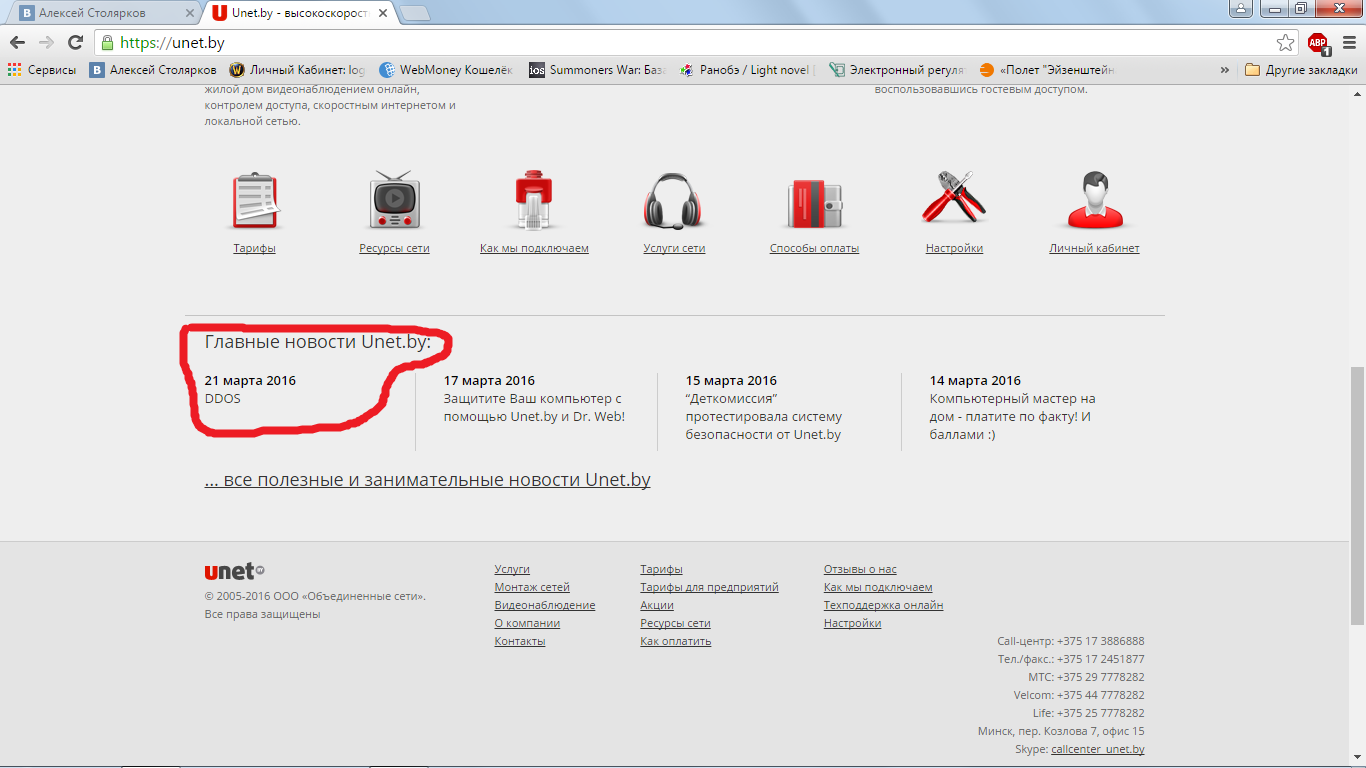1366x768 pixels.
Task: Click the vertical page scrollbar thumb
Action: (1358, 495)
